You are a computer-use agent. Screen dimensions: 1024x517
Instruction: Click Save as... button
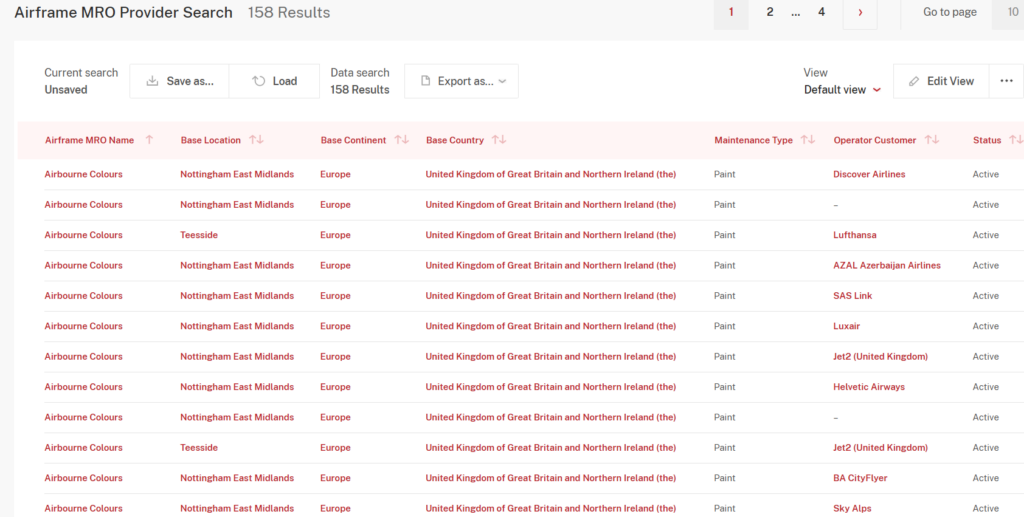tap(180, 81)
